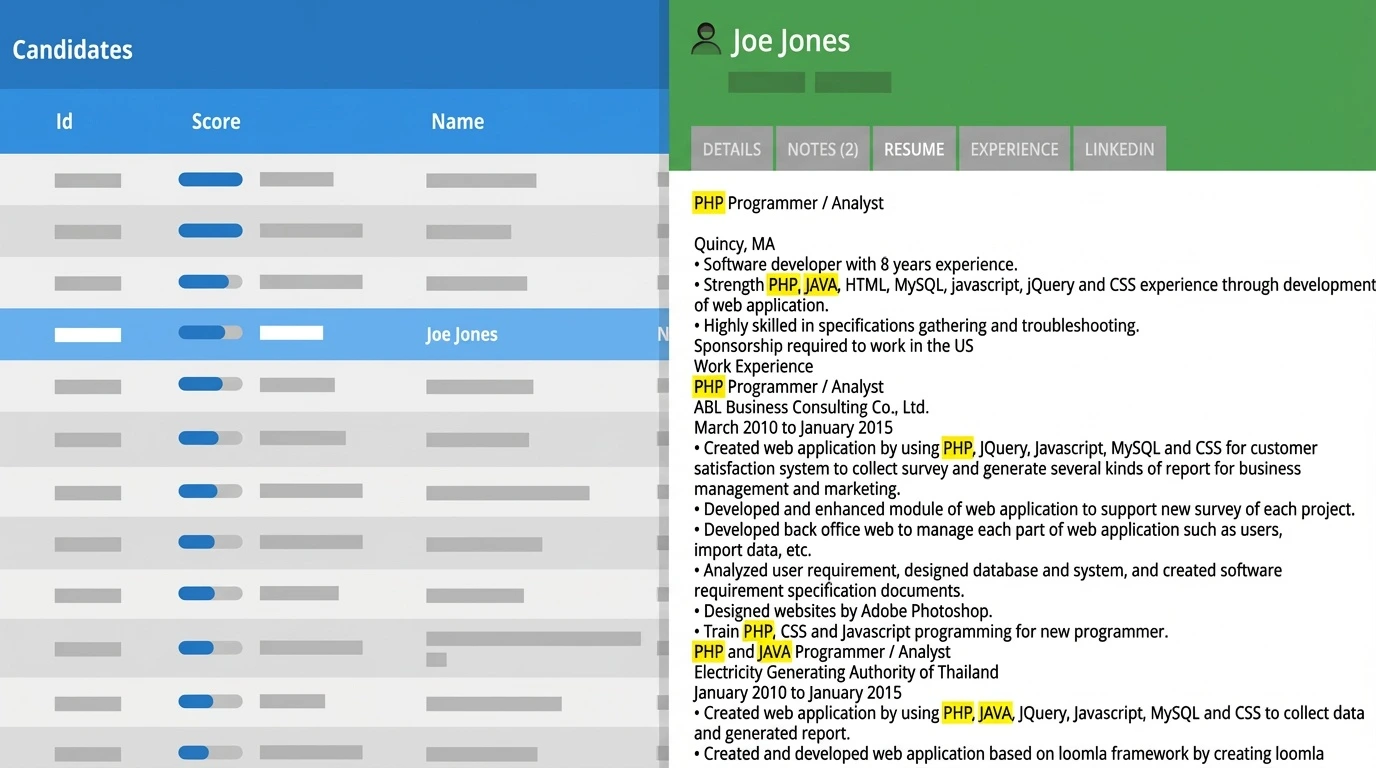
Task: Click the person icon beside Joe Jones
Action: [706, 40]
